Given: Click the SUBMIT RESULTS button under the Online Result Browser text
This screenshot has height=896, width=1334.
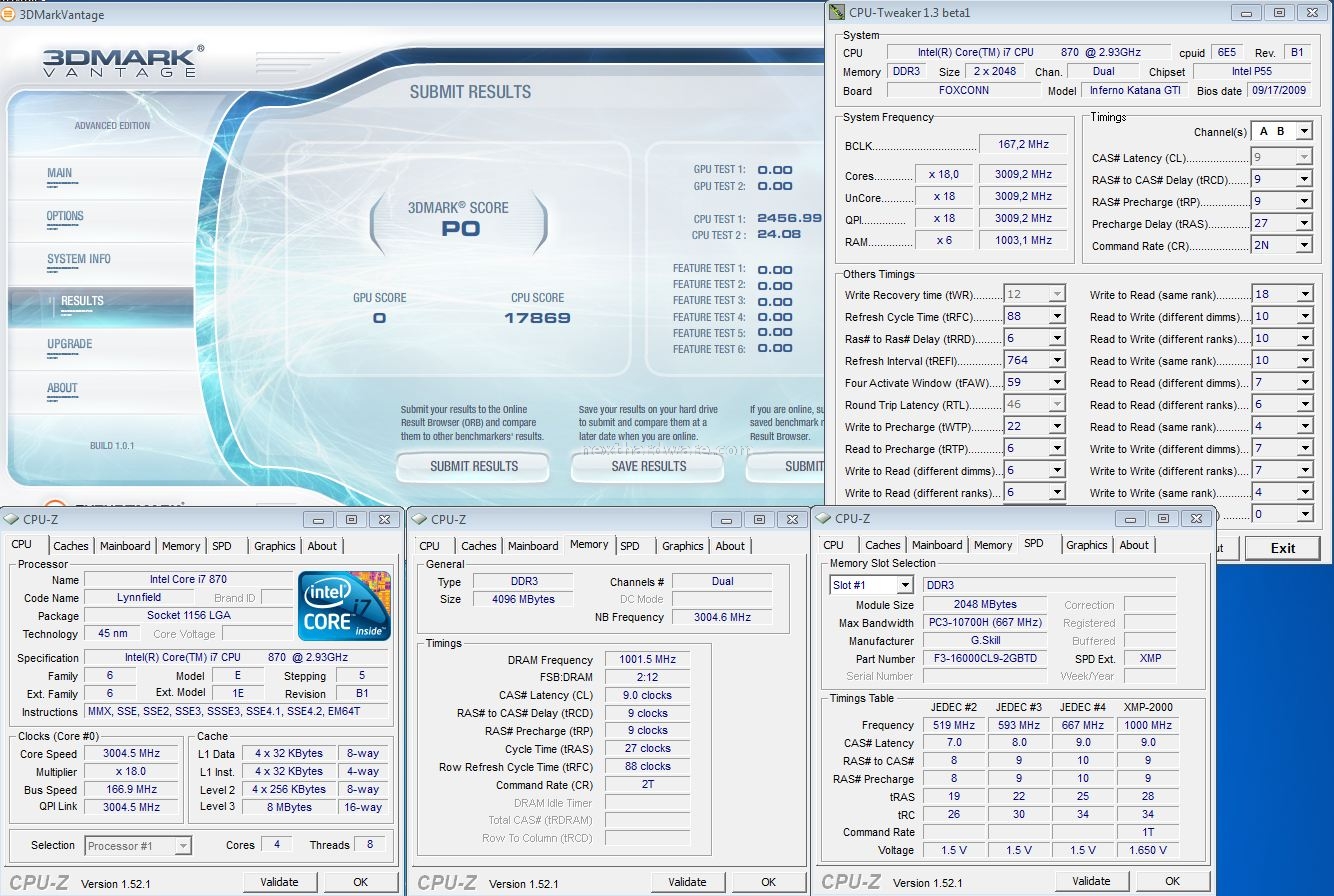Looking at the screenshot, I should tap(473, 466).
